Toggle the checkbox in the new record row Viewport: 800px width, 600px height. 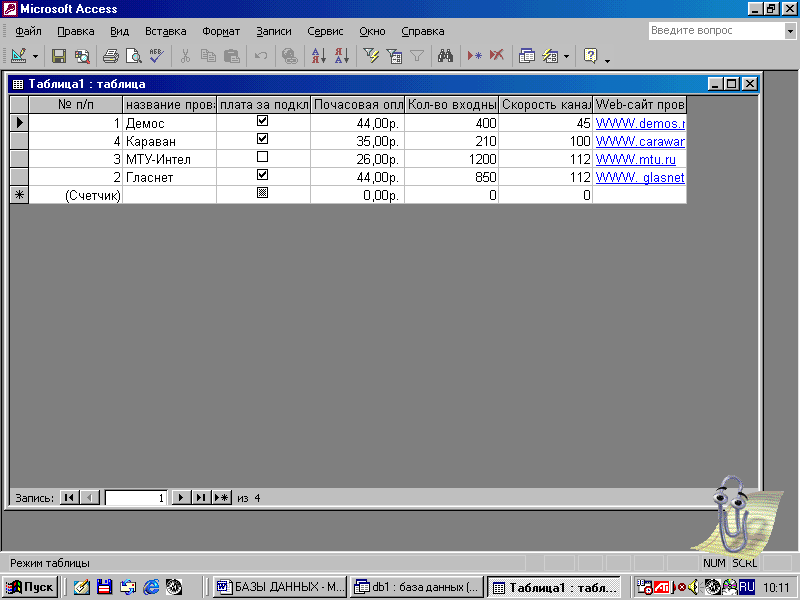point(262,193)
